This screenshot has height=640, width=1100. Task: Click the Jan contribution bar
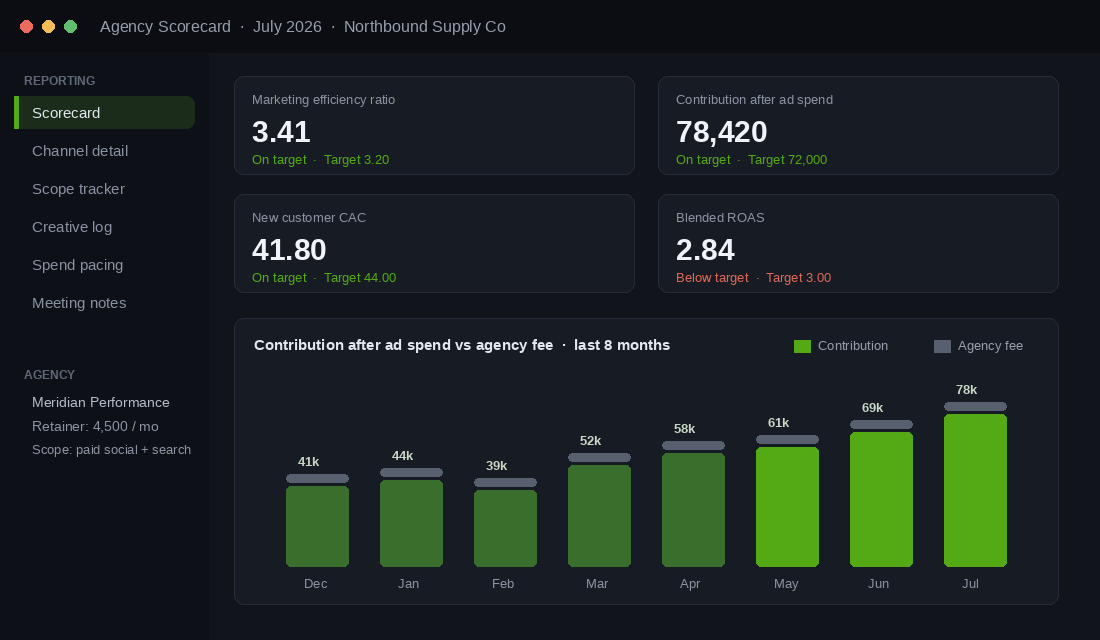[x=411, y=524]
